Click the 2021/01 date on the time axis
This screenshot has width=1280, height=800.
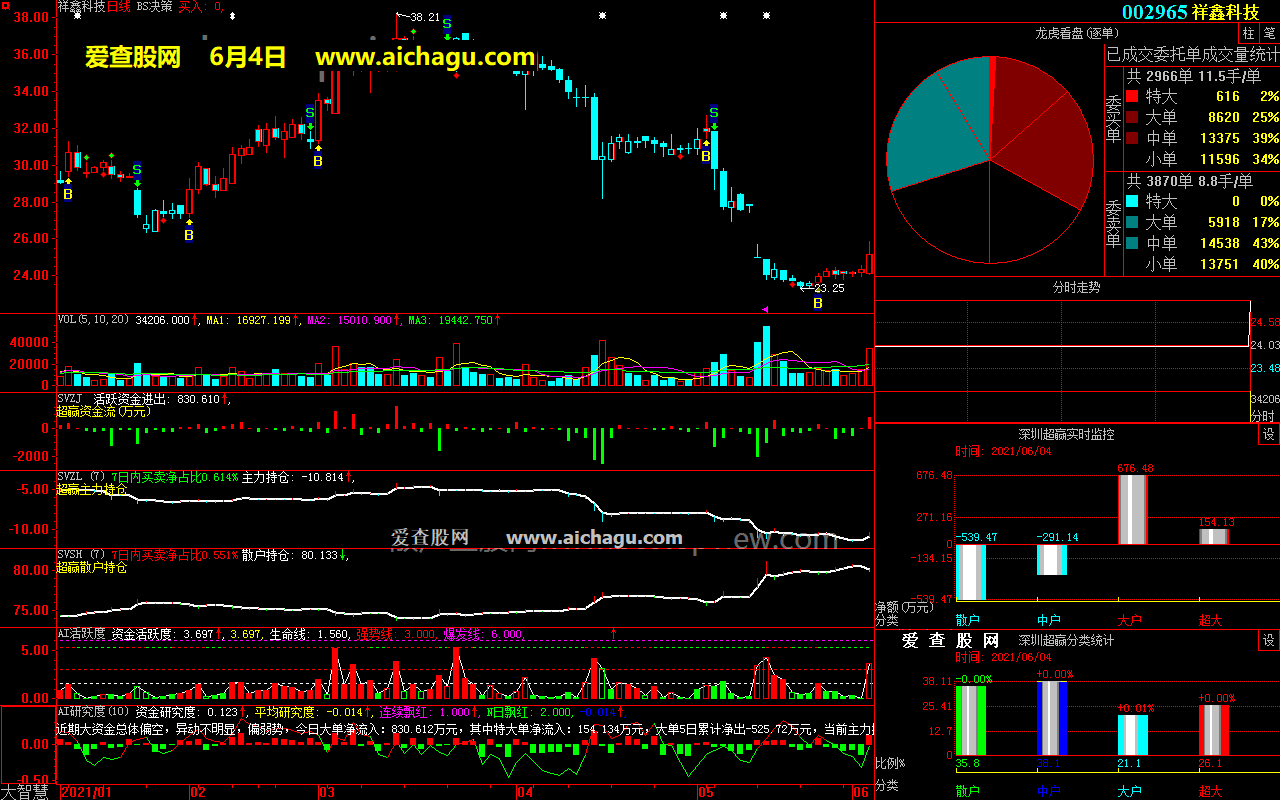[x=86, y=792]
